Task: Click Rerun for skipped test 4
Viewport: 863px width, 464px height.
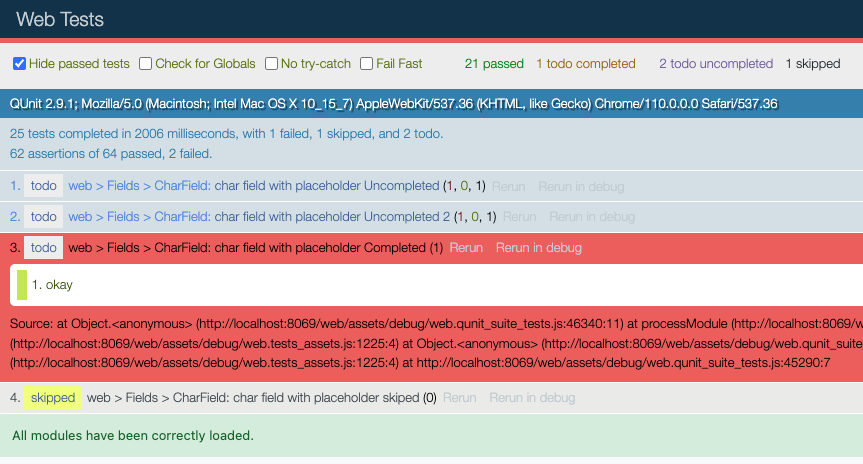Action: pyautogui.click(x=460, y=397)
